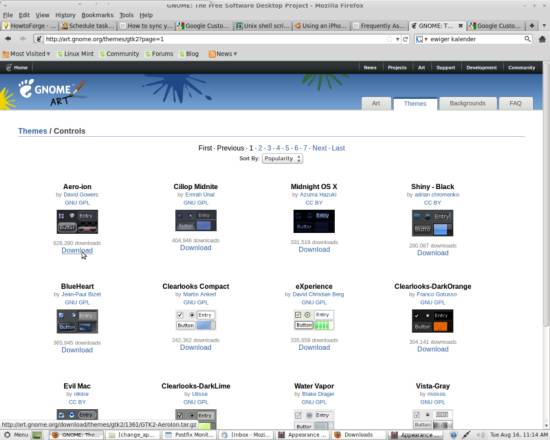The width and height of the screenshot is (550, 440).
Task: Go to page 7 of themes
Action: pos(305,148)
